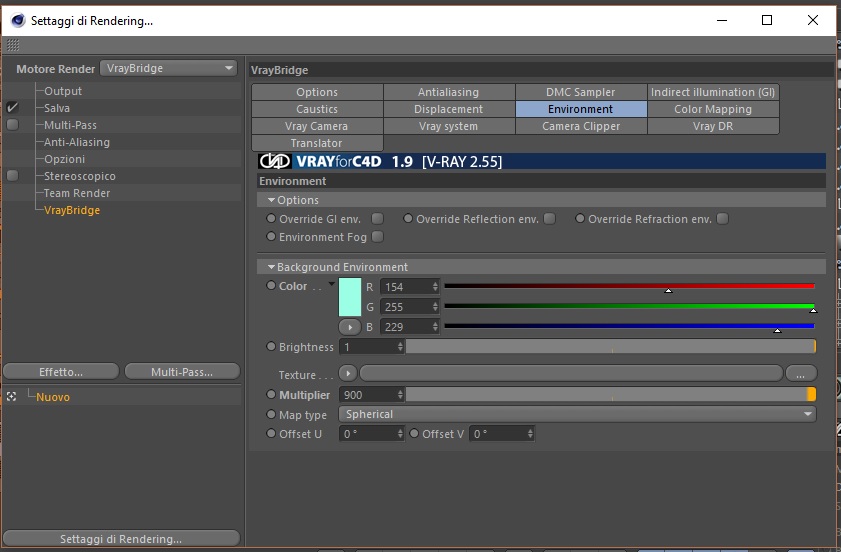
Task: Switch to the Antialiasing tab
Action: 448,92
